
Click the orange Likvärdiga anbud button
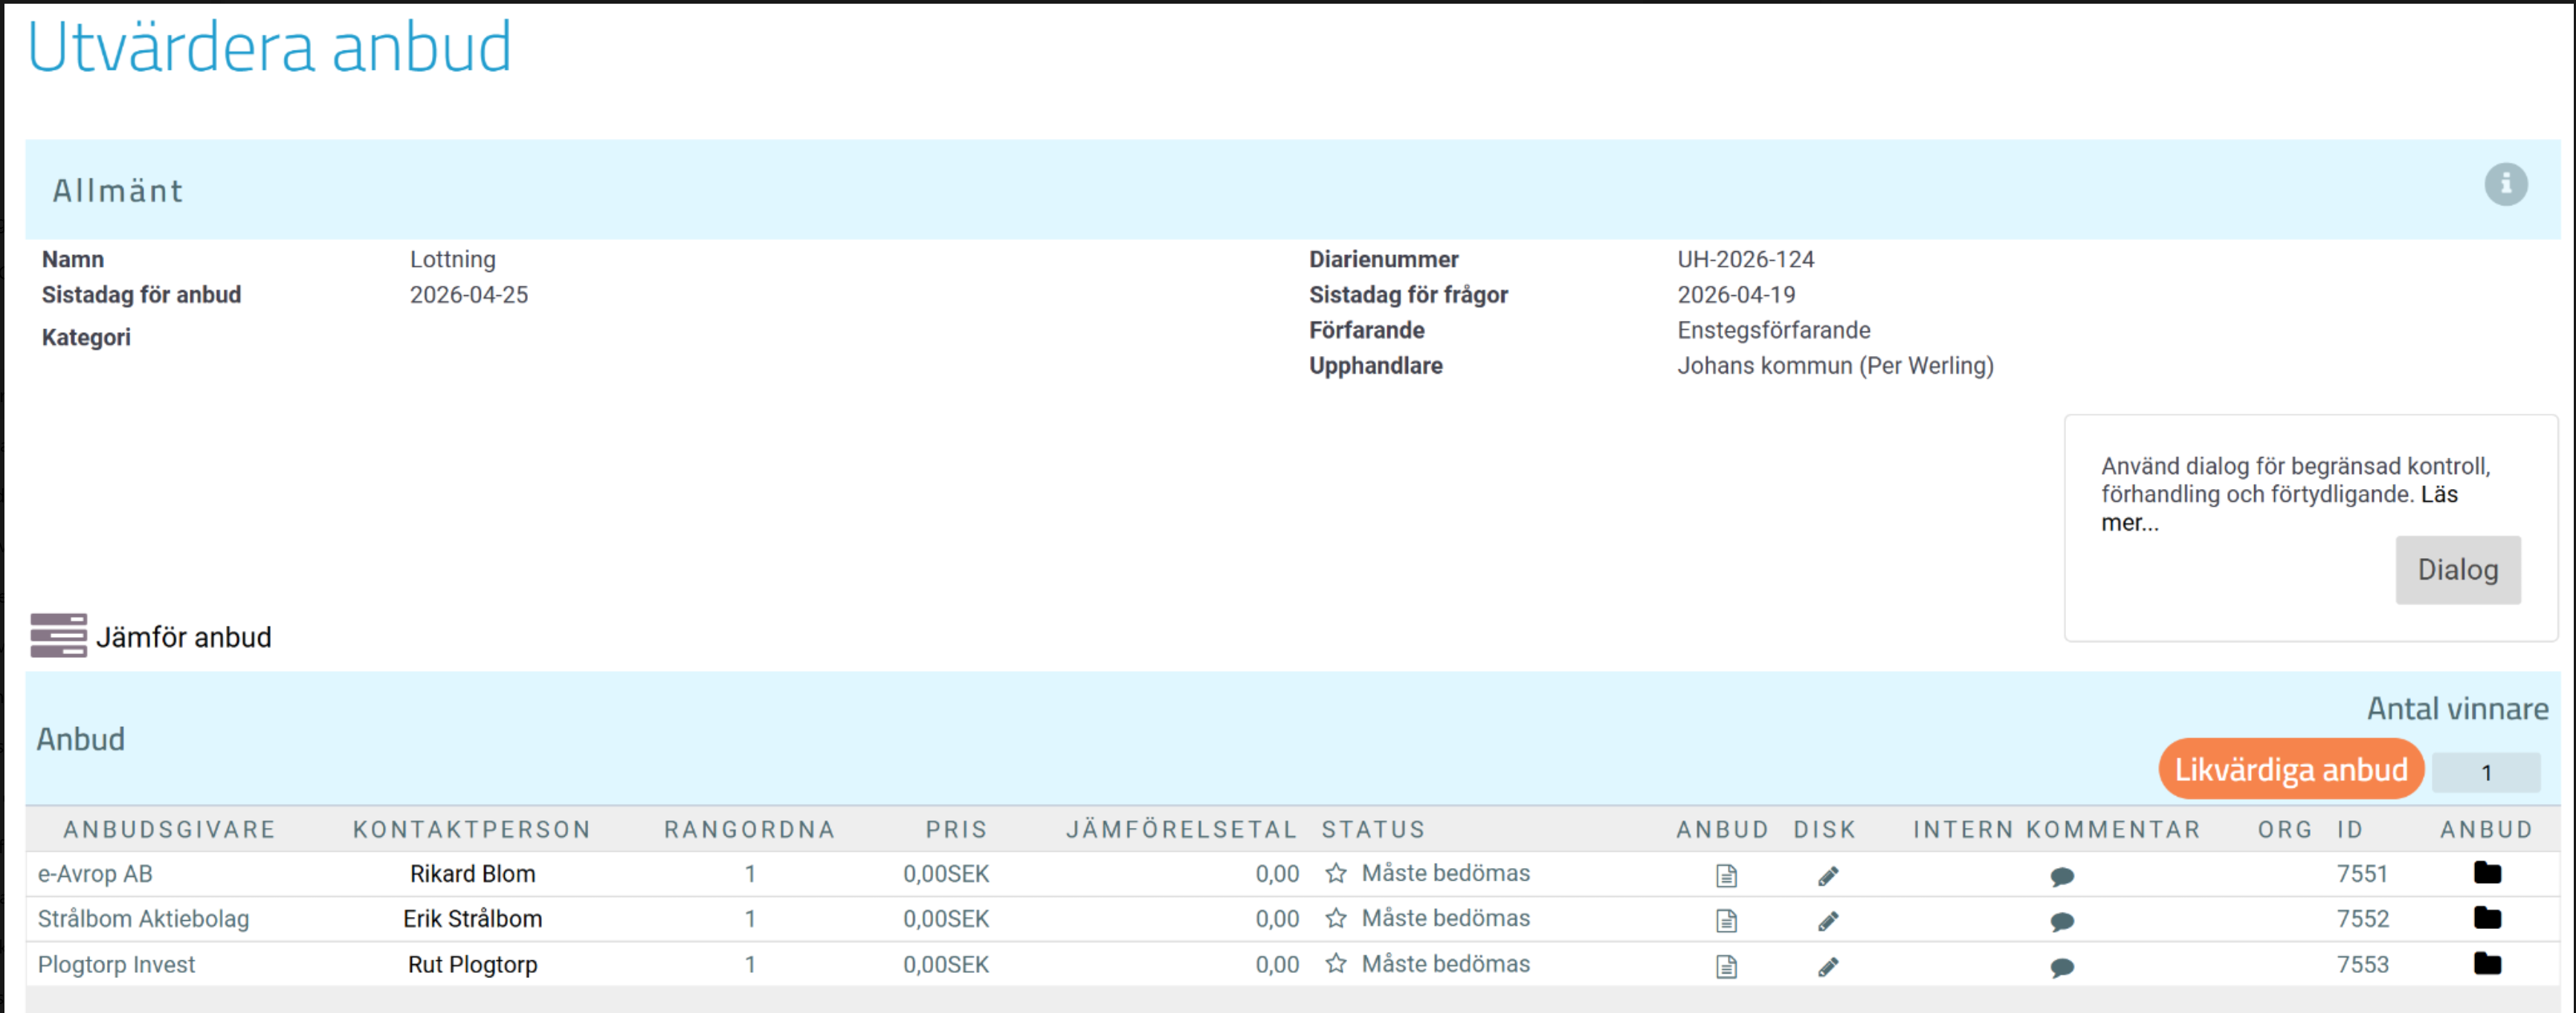click(x=2290, y=769)
